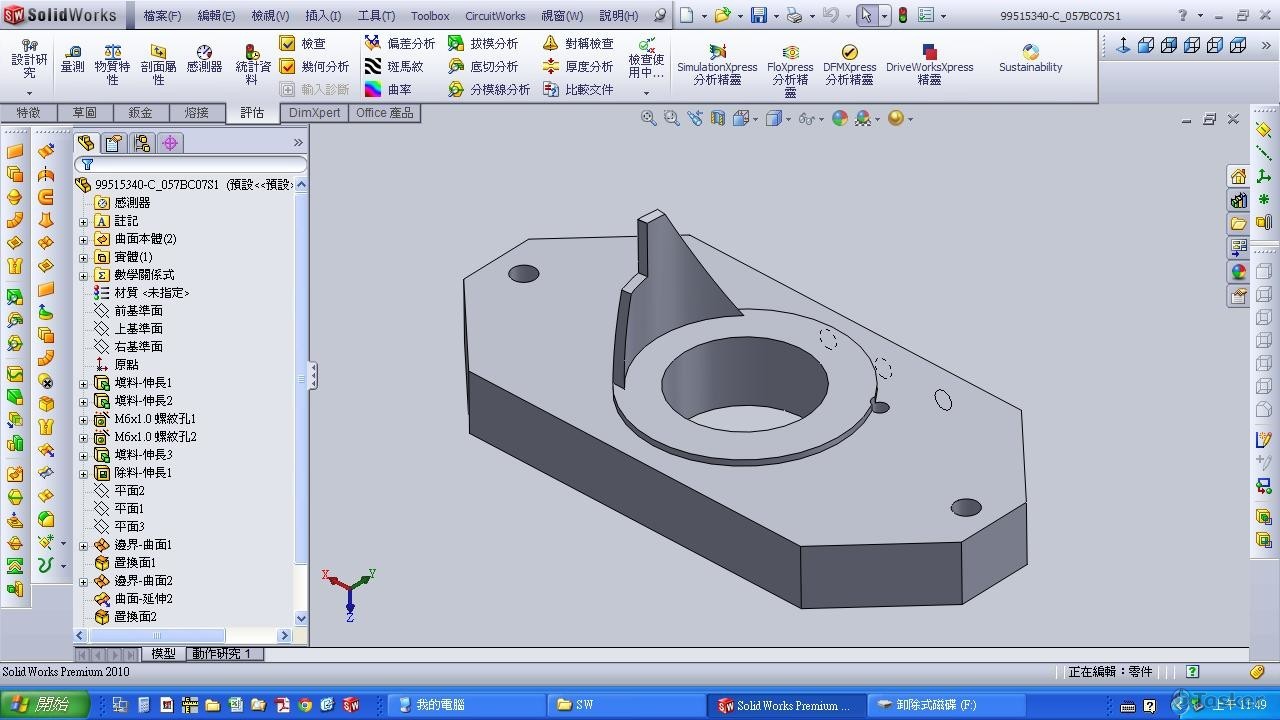The image size is (1280, 720).
Task: Switch to the 鈑金 sheet metal tab
Action: point(140,113)
